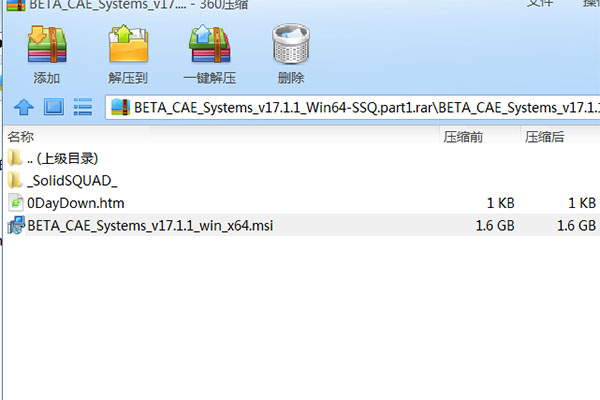The width and height of the screenshot is (600, 400).
Task: Click the msi installer file icon
Action: pos(16,225)
